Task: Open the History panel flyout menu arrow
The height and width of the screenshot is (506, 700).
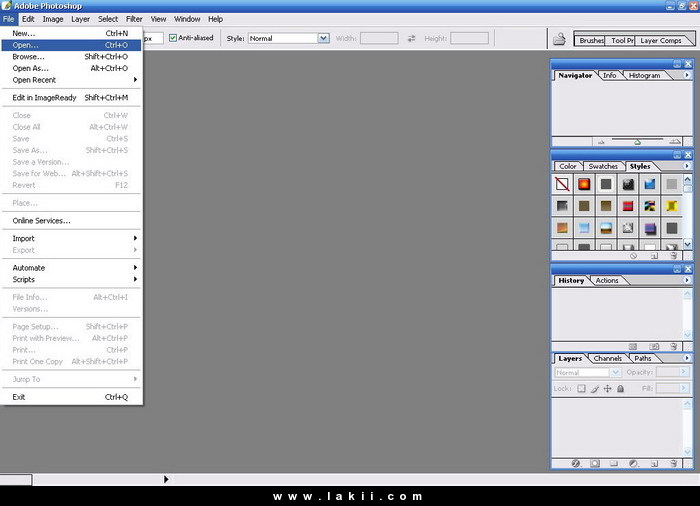Action: tap(687, 280)
